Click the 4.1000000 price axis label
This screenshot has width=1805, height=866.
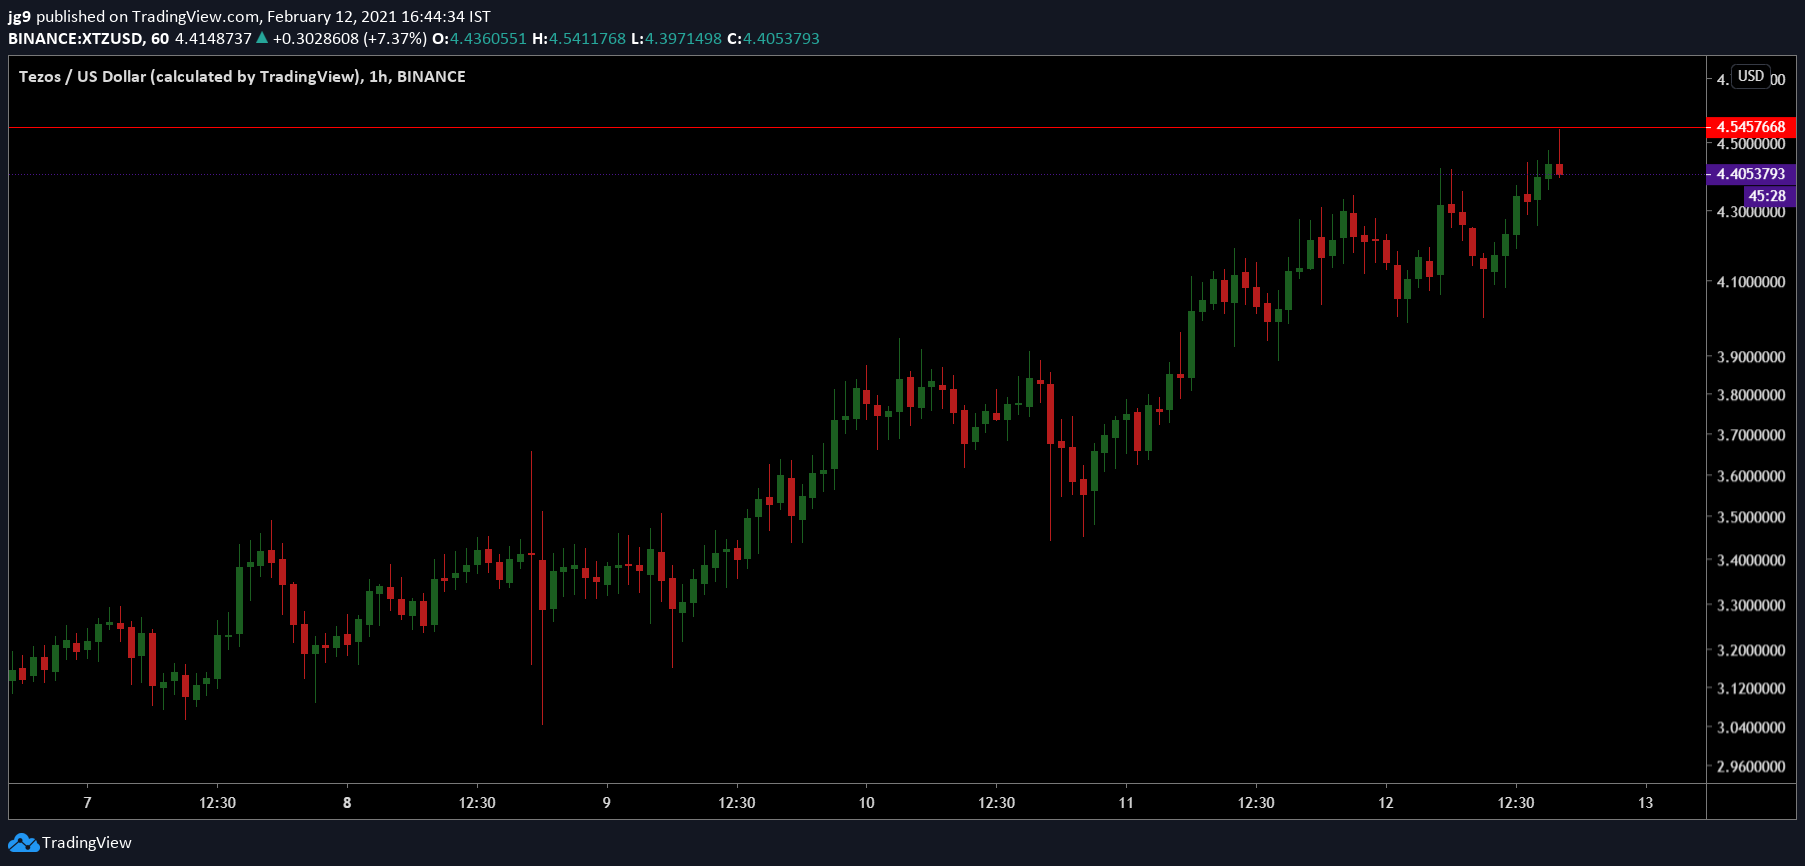[x=1751, y=282]
